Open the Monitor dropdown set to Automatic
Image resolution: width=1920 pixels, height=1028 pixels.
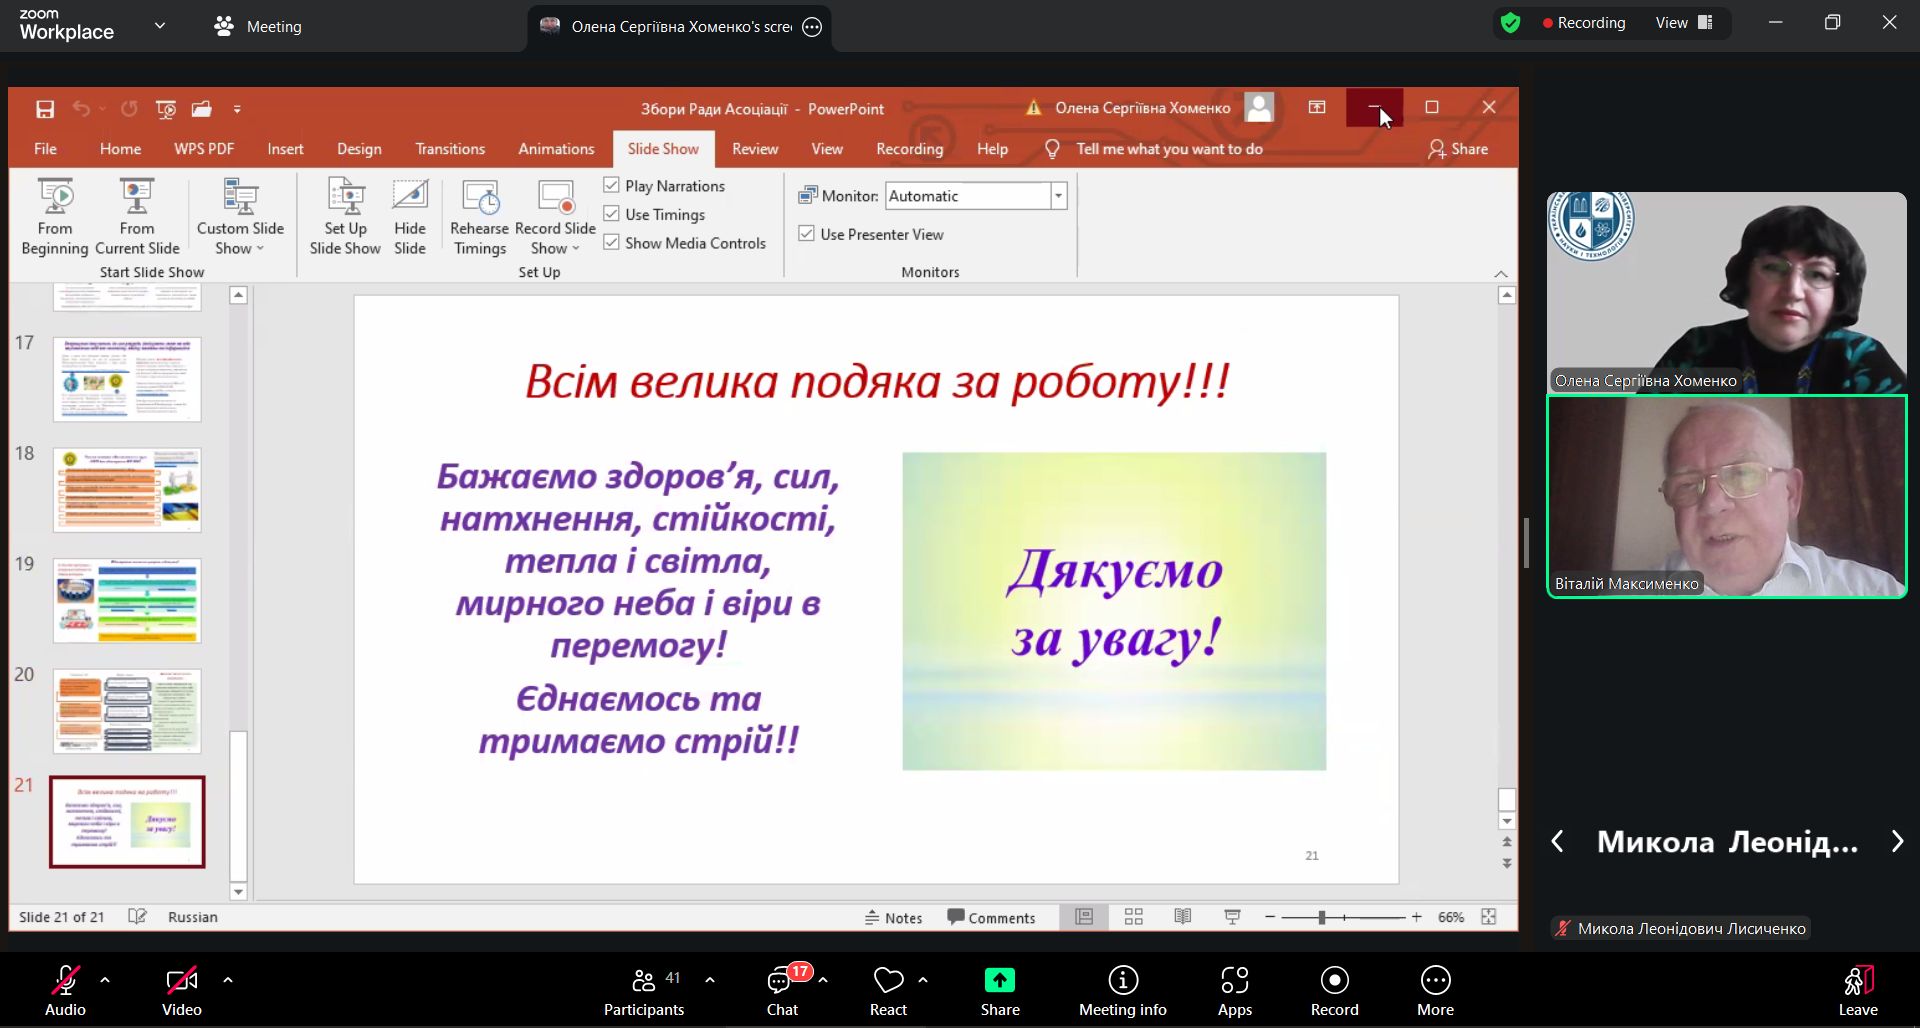click(x=1058, y=196)
